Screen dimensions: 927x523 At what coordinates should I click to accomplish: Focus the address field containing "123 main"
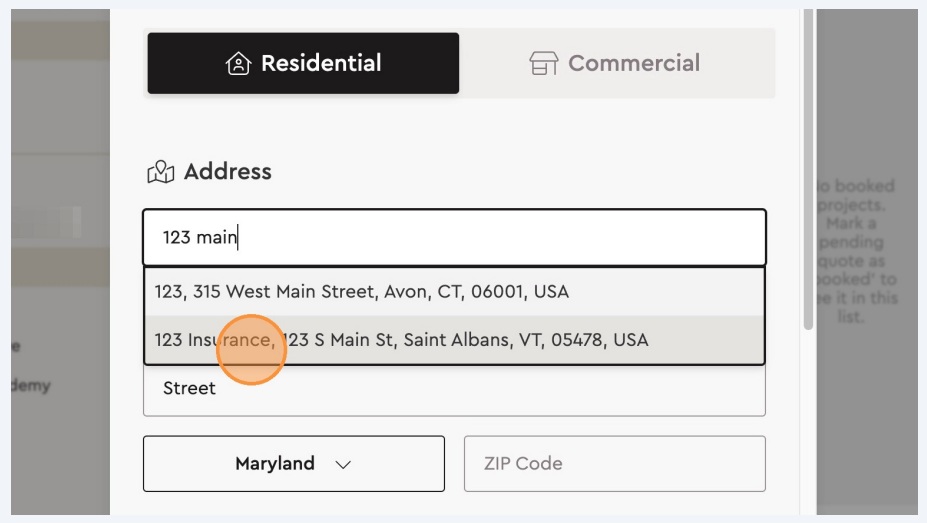click(454, 237)
